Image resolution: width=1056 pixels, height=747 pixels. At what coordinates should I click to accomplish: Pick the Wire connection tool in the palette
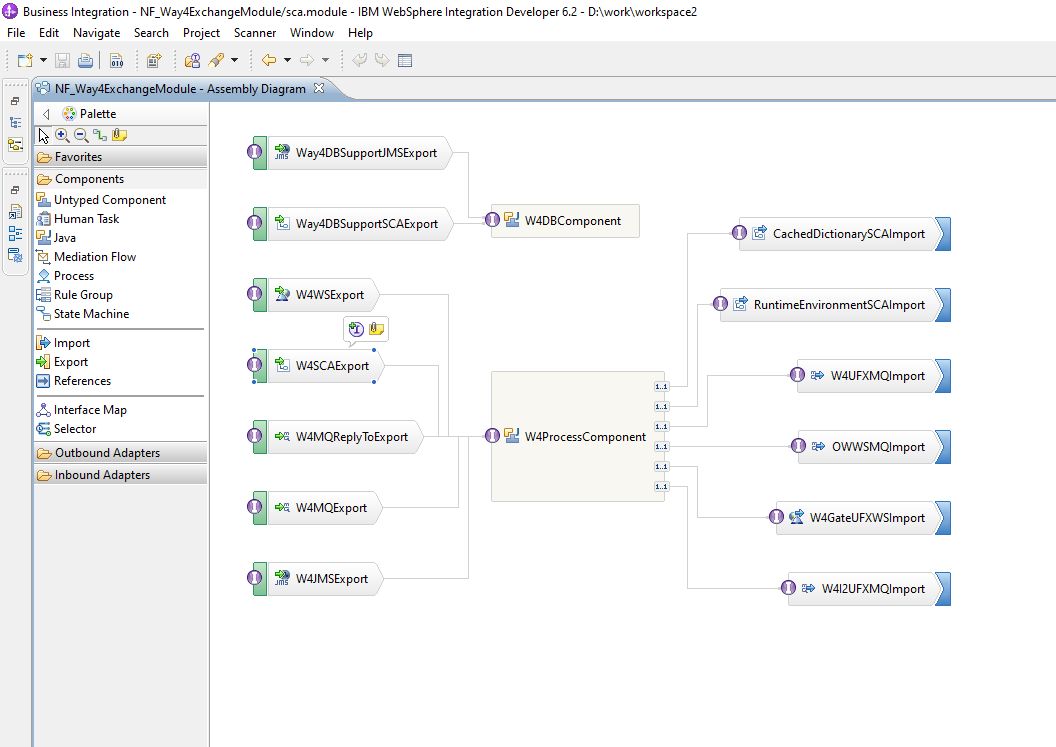pyautogui.click(x=100, y=135)
